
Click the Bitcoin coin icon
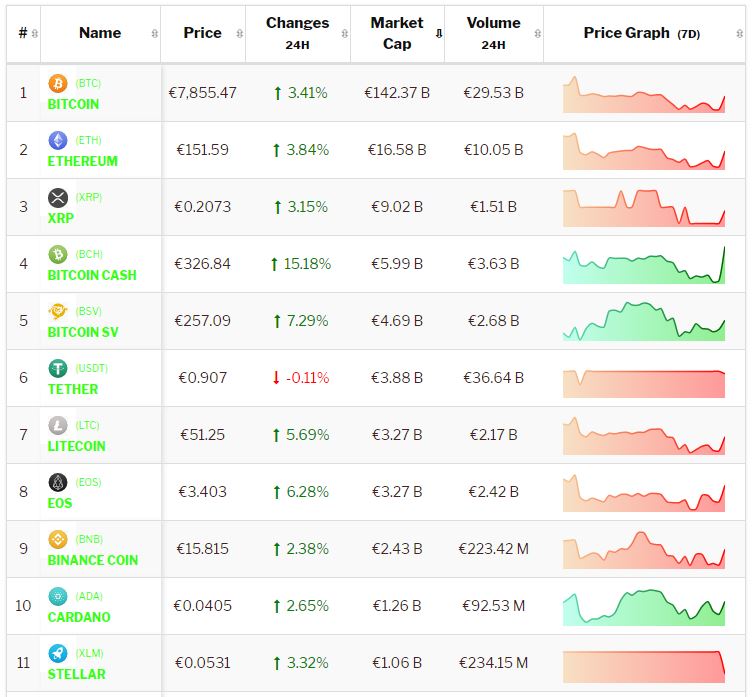pos(58,83)
